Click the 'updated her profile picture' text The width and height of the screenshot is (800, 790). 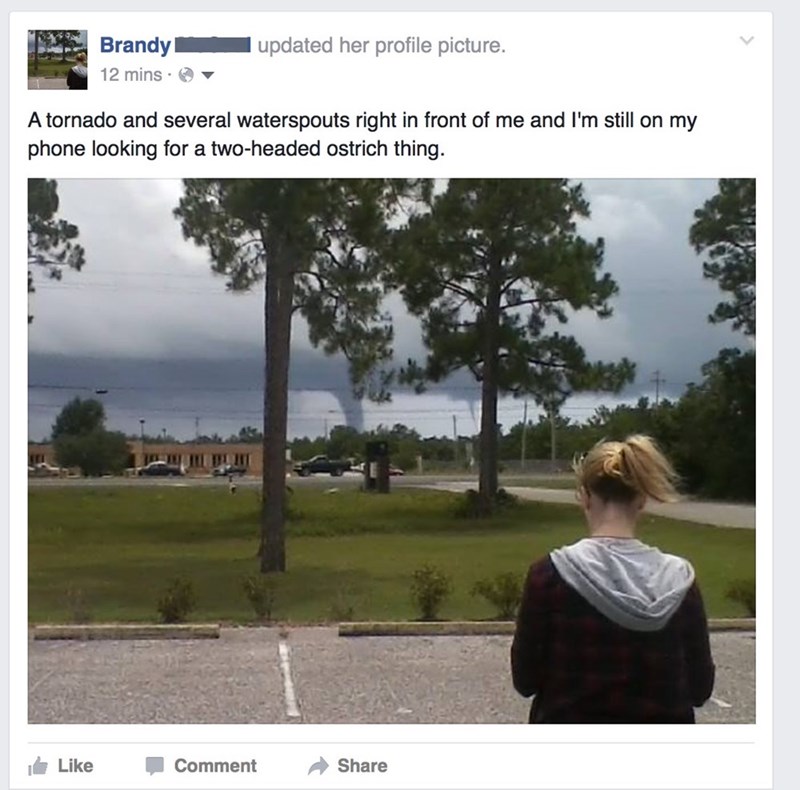(381, 45)
